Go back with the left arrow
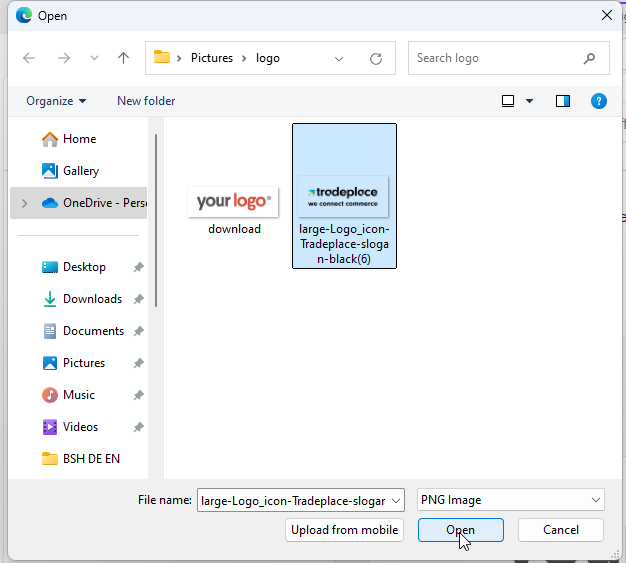Viewport: 626px width, 563px height. [29, 58]
